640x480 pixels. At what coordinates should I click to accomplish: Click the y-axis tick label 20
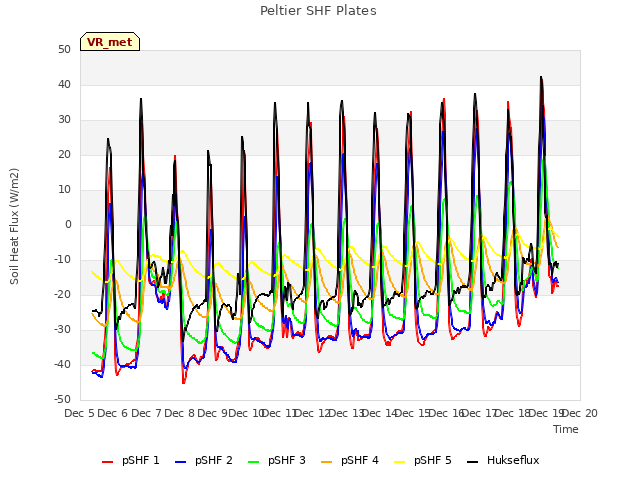click(64, 154)
